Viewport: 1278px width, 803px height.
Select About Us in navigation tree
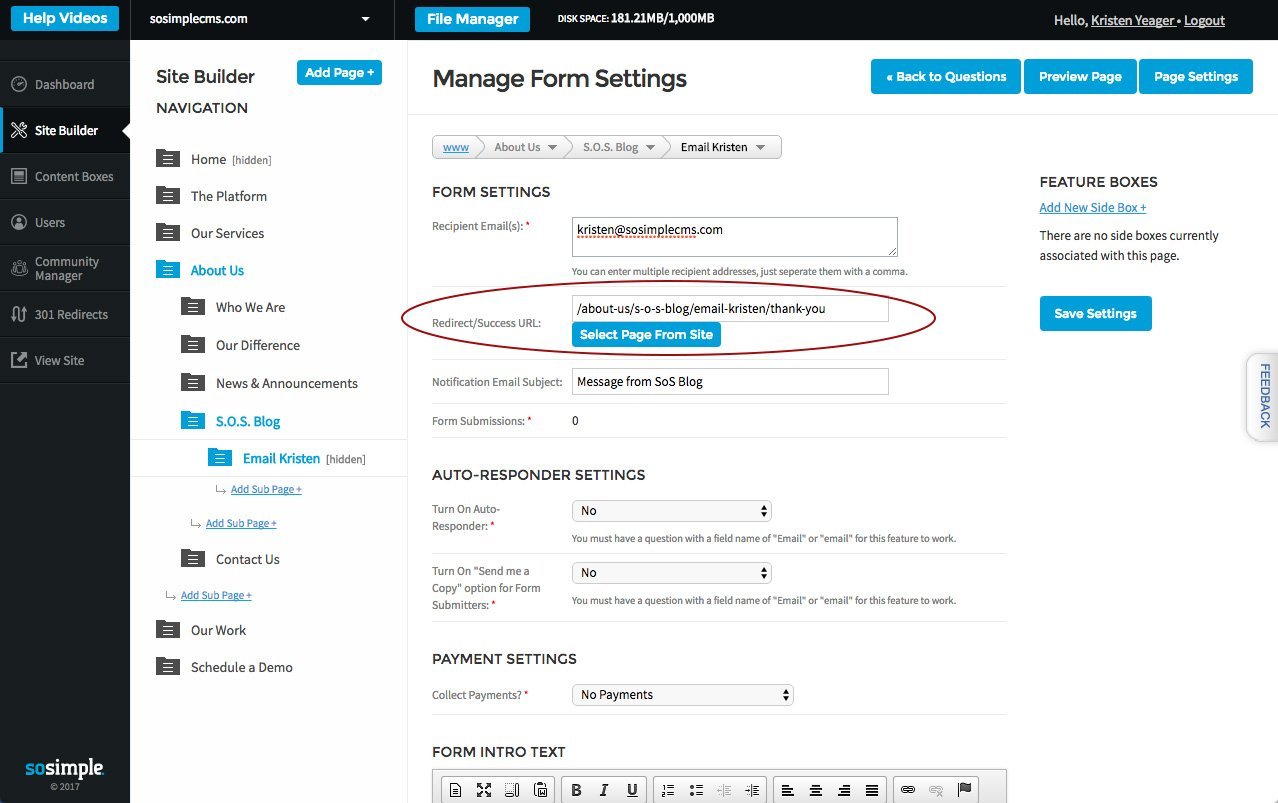[x=217, y=270]
